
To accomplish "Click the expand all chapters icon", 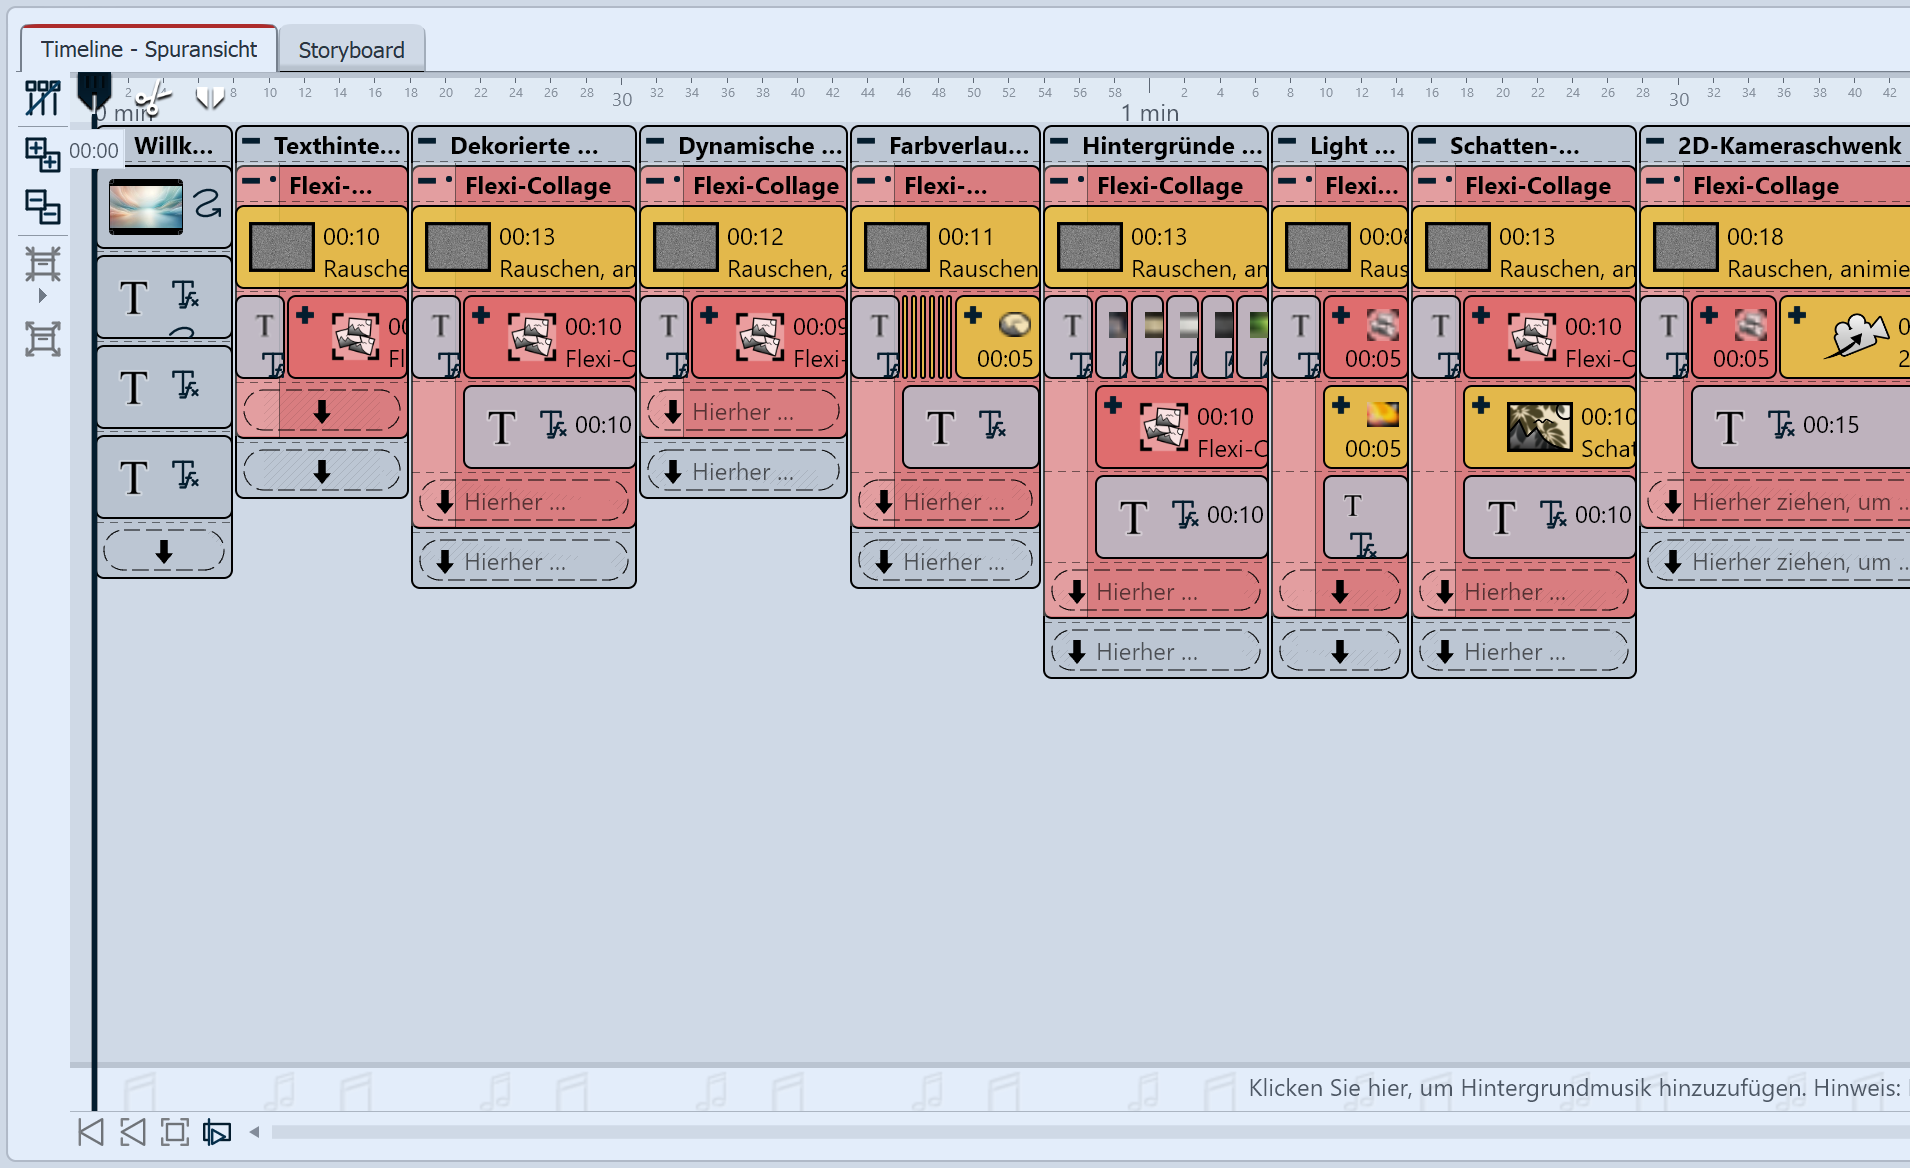I will point(42,154).
